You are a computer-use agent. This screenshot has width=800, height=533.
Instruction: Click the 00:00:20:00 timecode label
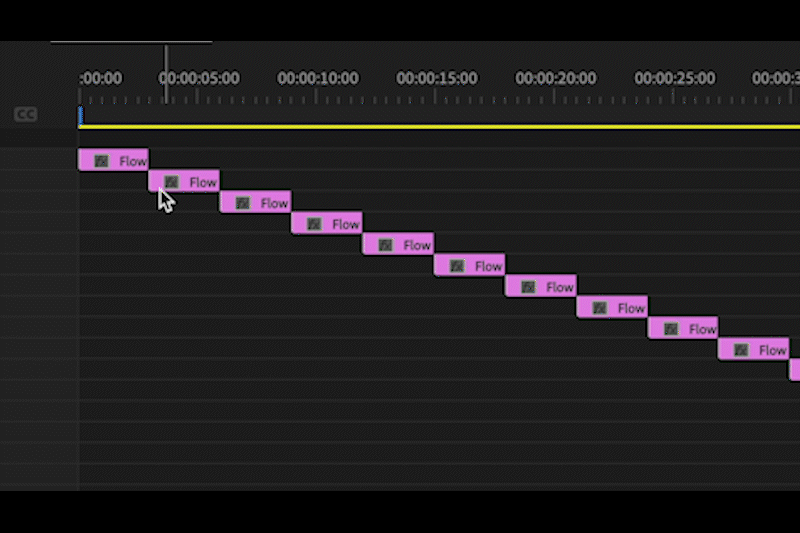[x=556, y=78]
